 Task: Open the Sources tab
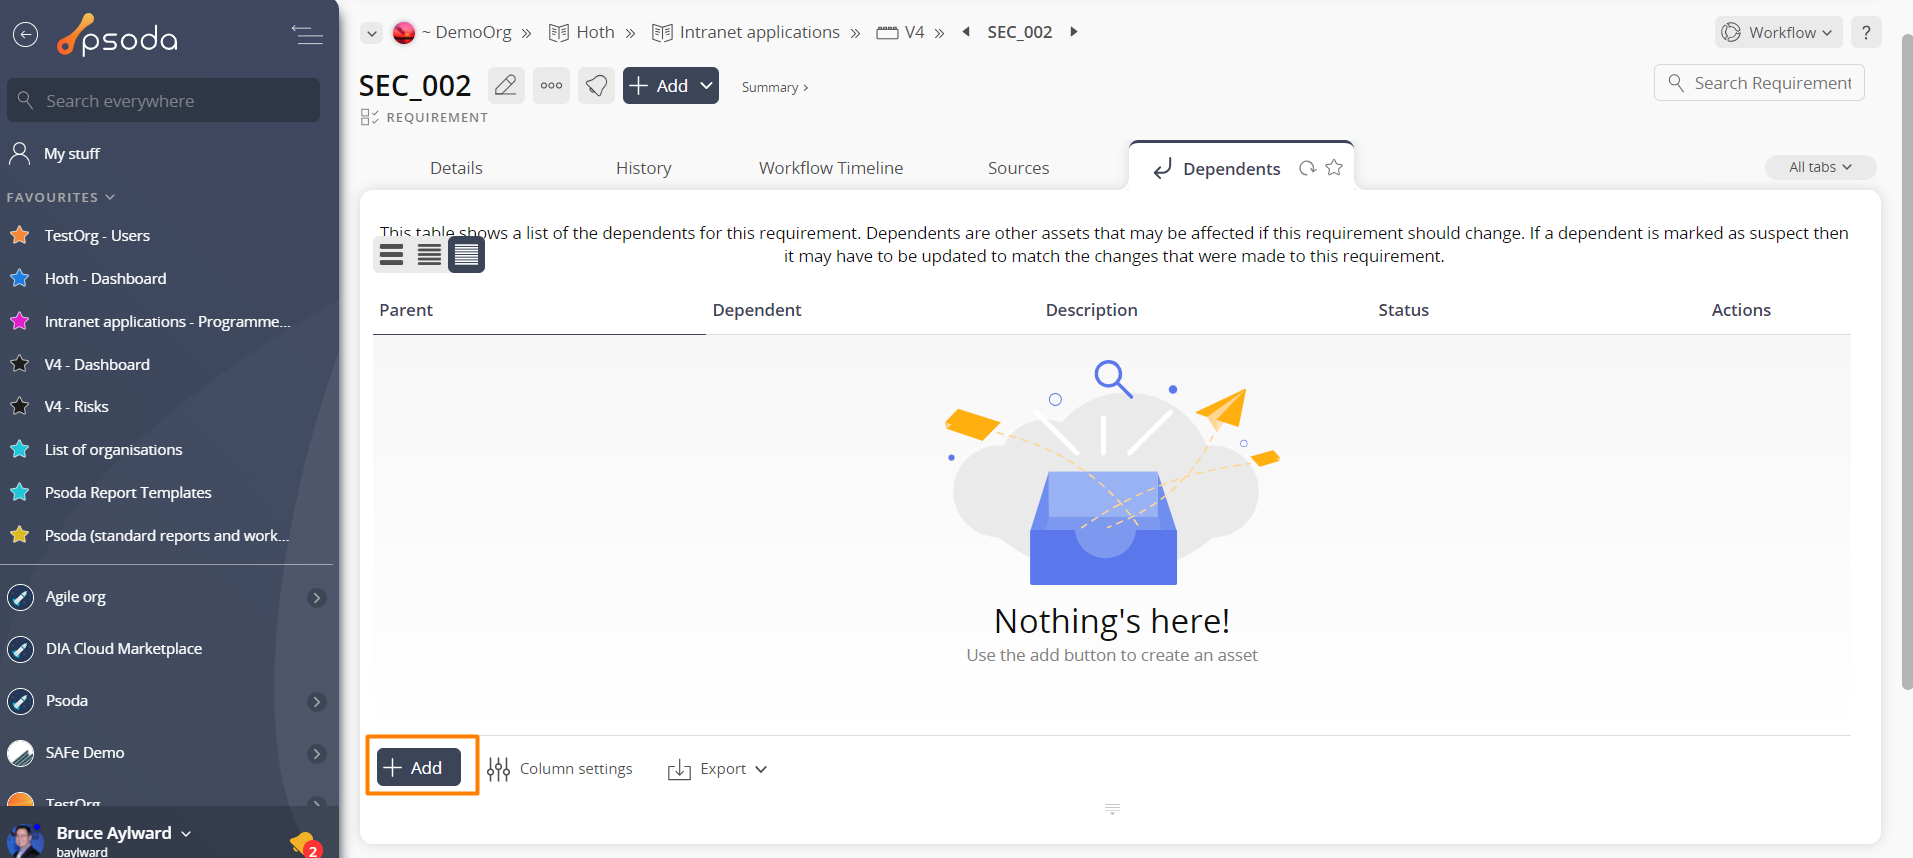click(x=1018, y=168)
